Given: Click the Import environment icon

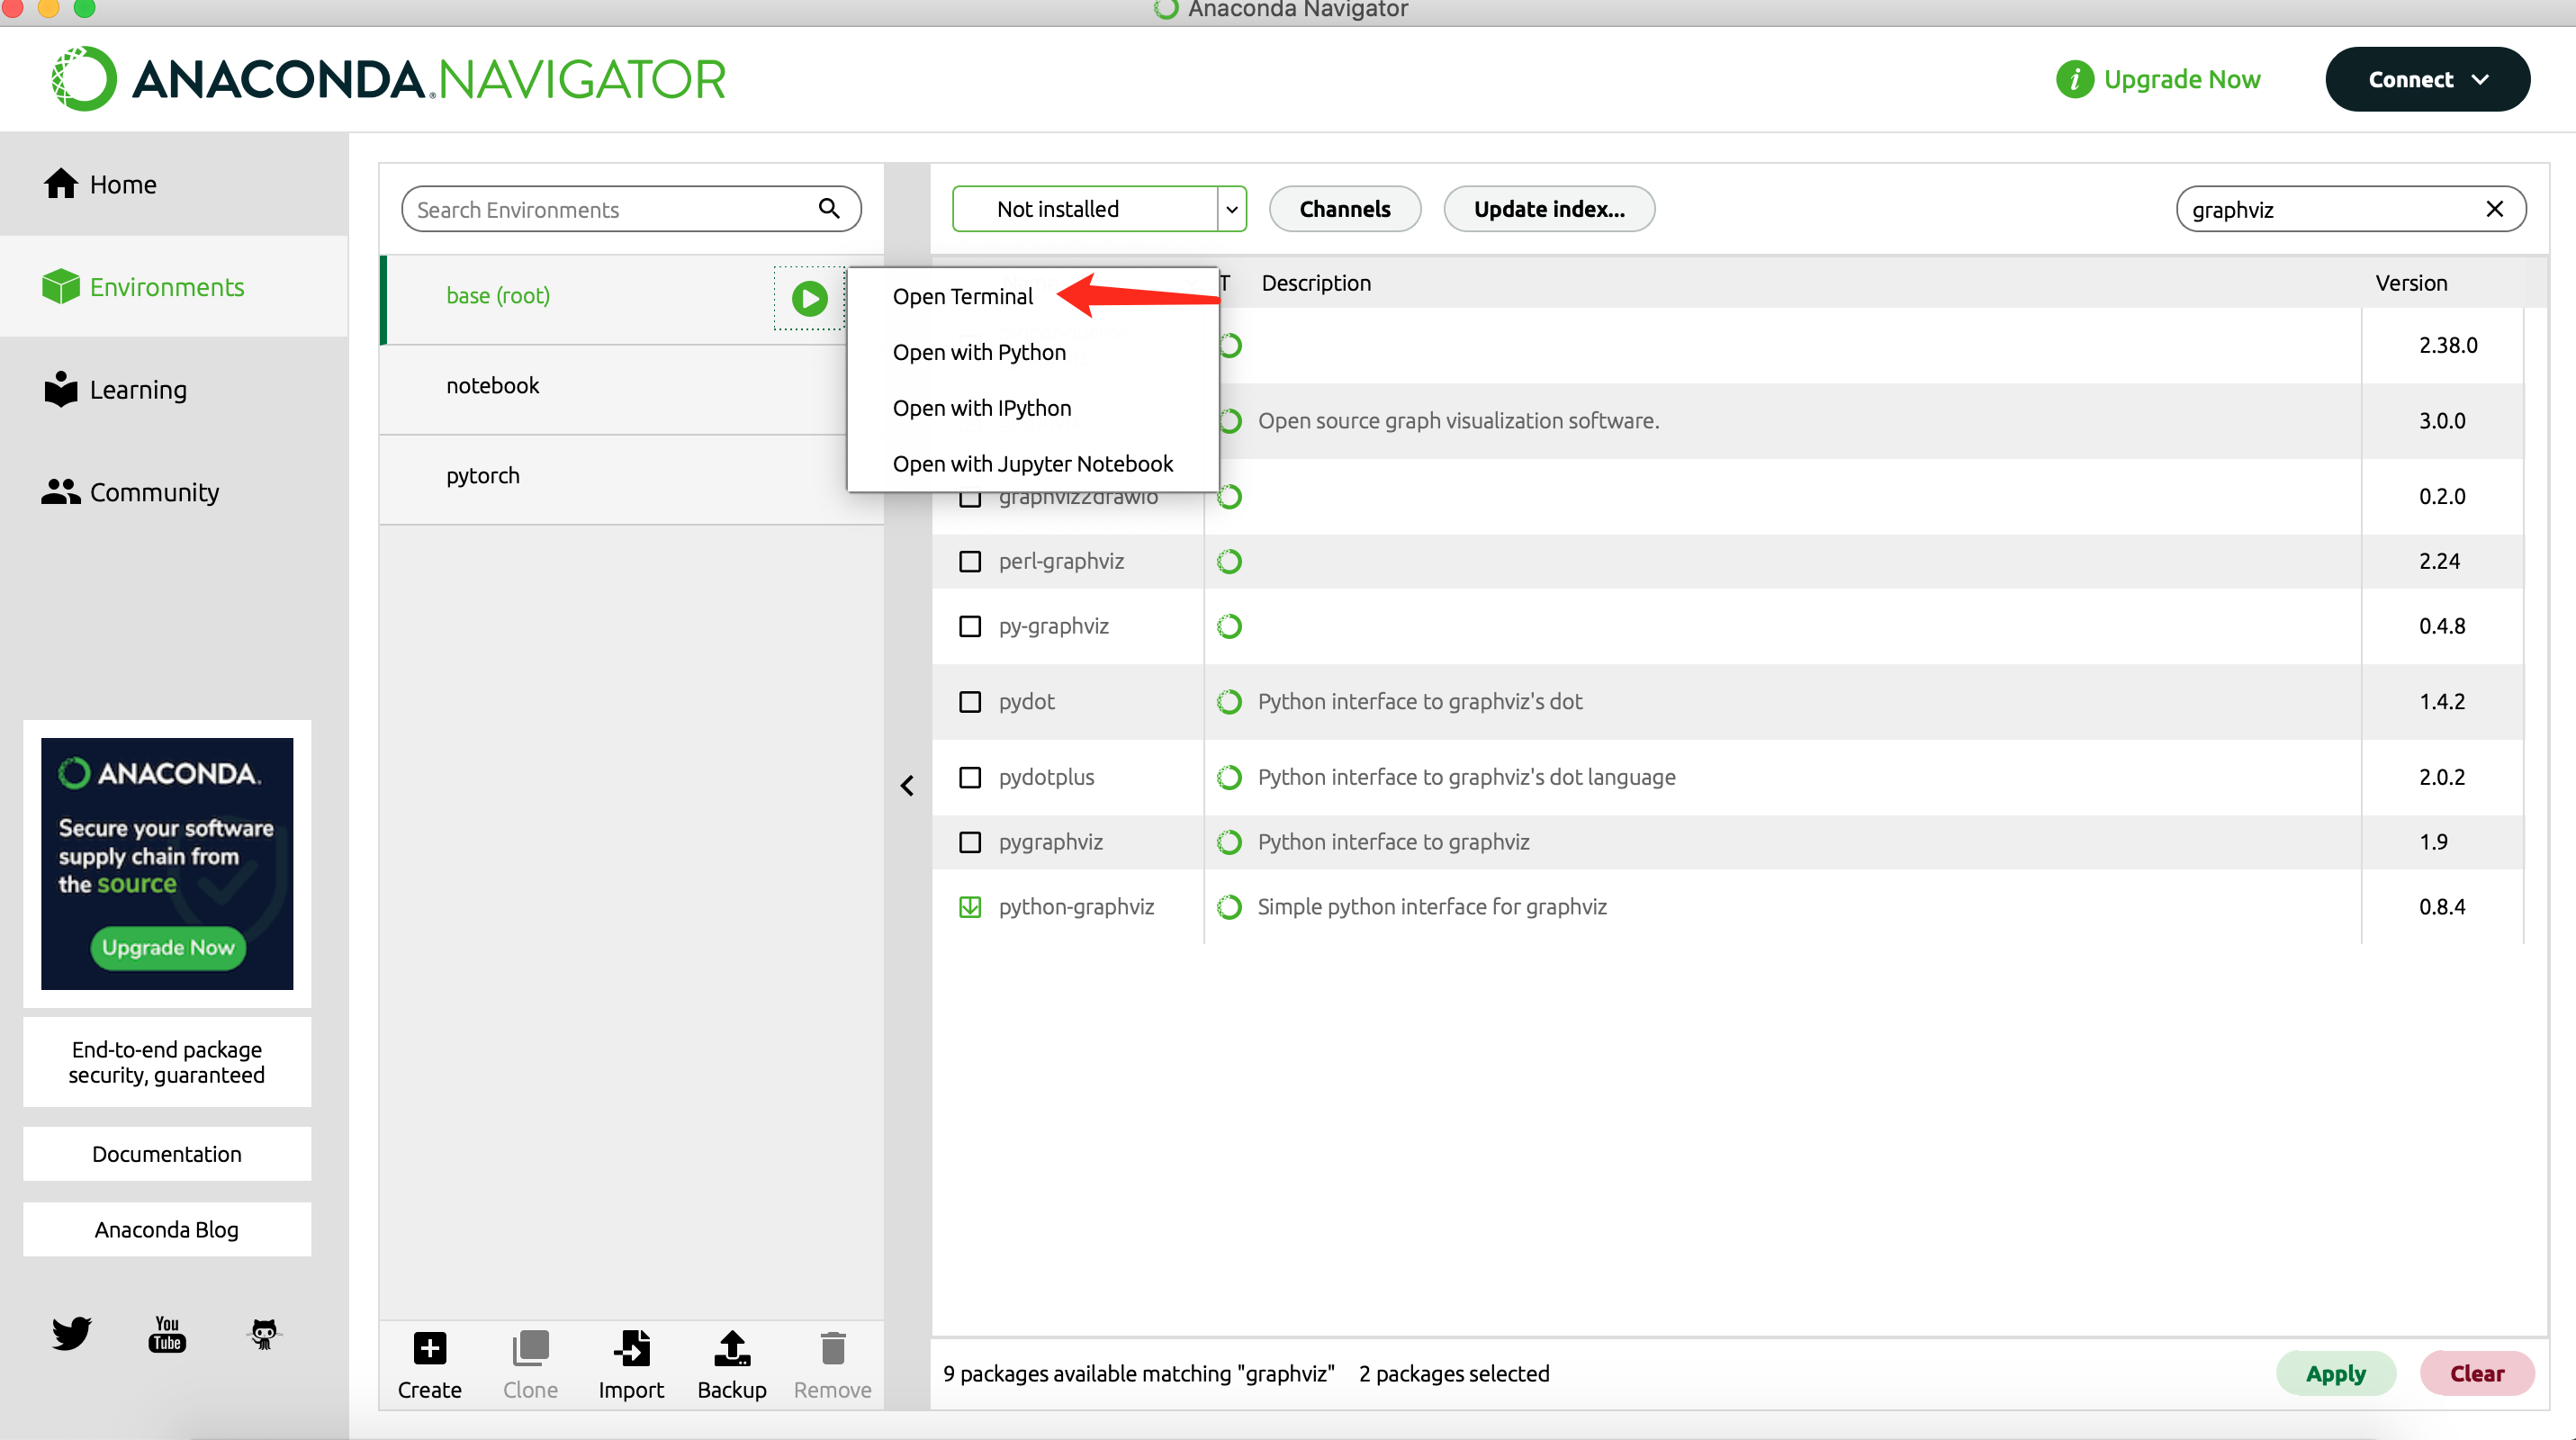Looking at the screenshot, I should click(631, 1348).
